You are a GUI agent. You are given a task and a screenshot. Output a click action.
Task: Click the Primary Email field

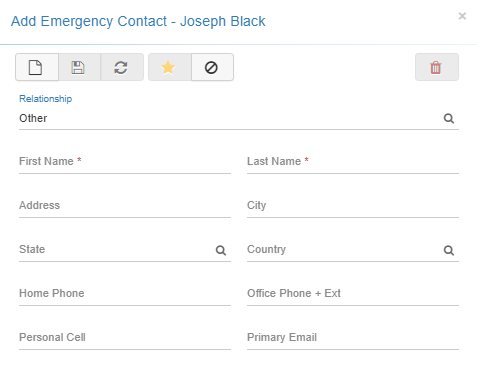[353, 337]
